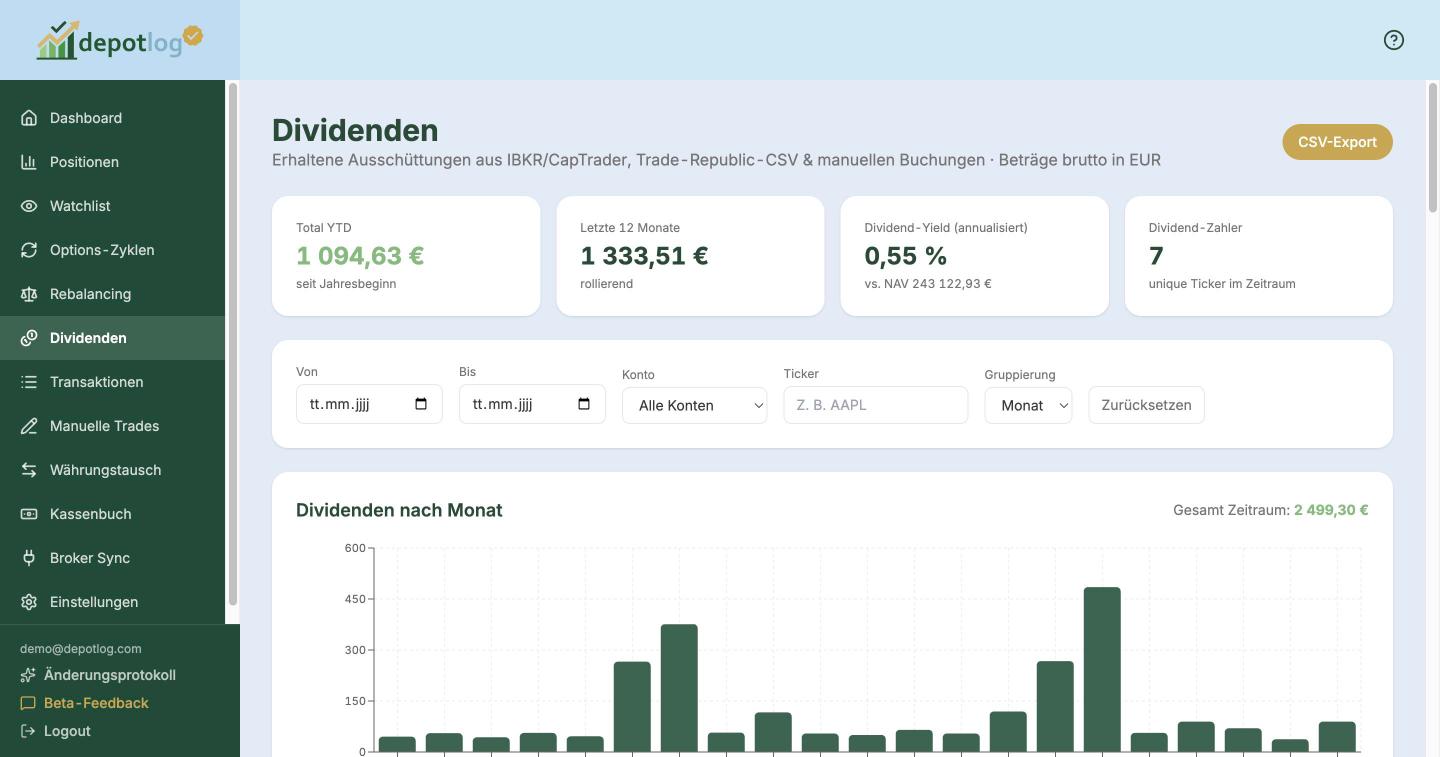The height and width of the screenshot is (757, 1440).
Task: Focus the Ticker input field
Action: coord(875,405)
